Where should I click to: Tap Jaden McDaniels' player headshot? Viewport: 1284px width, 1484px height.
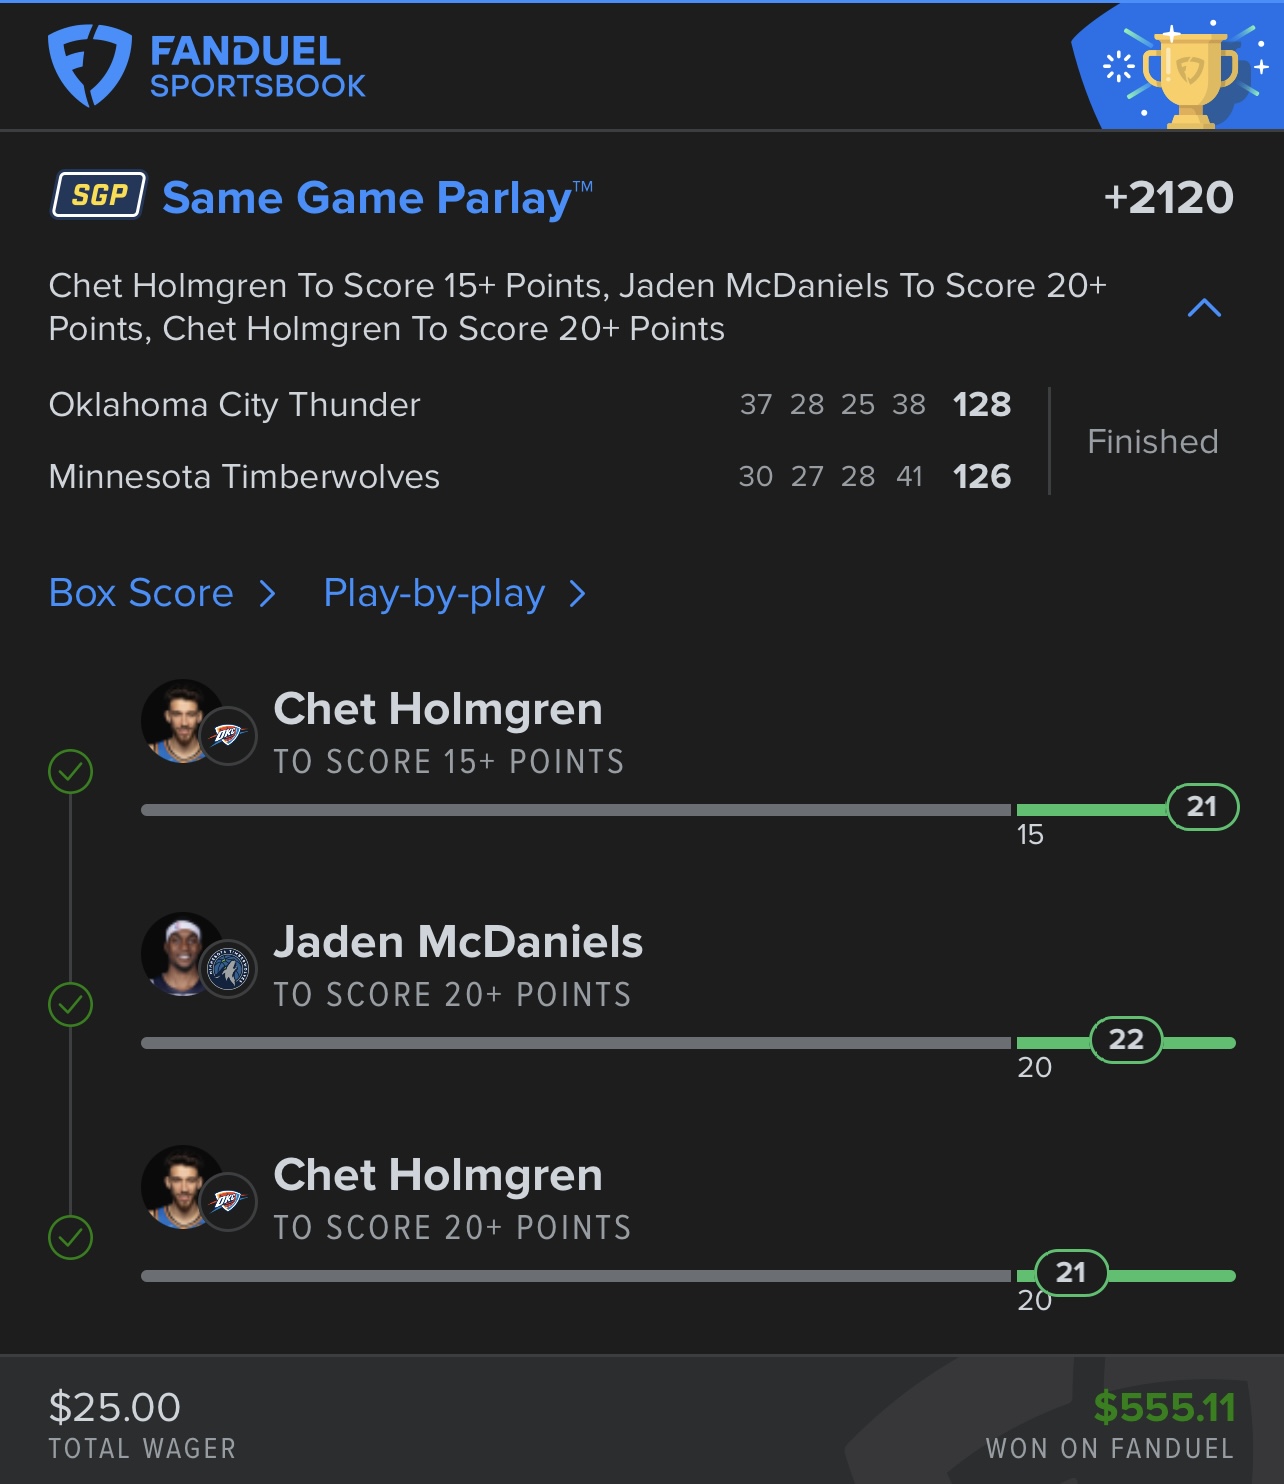(x=180, y=953)
